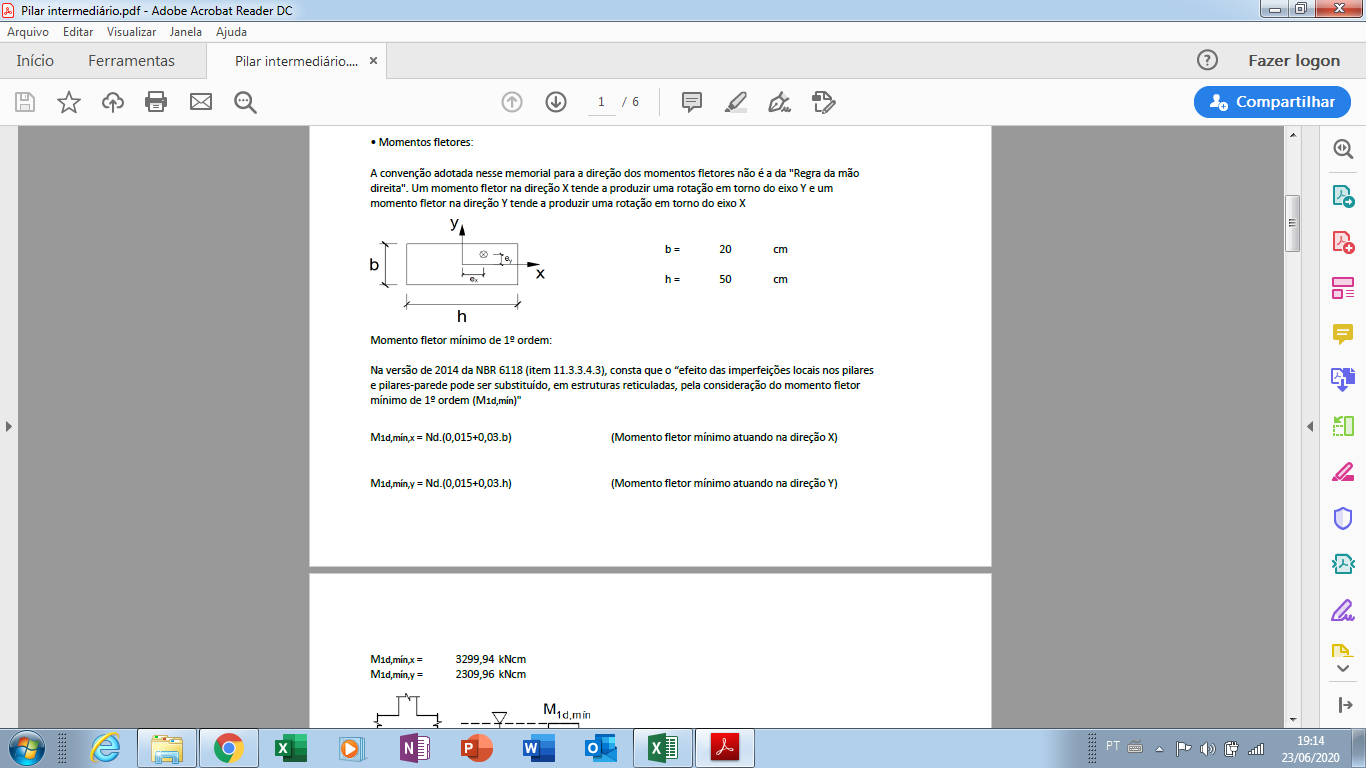Click the text 'Momento fletor mínimo de 1º ordem:'

pyautogui.click(x=460, y=341)
